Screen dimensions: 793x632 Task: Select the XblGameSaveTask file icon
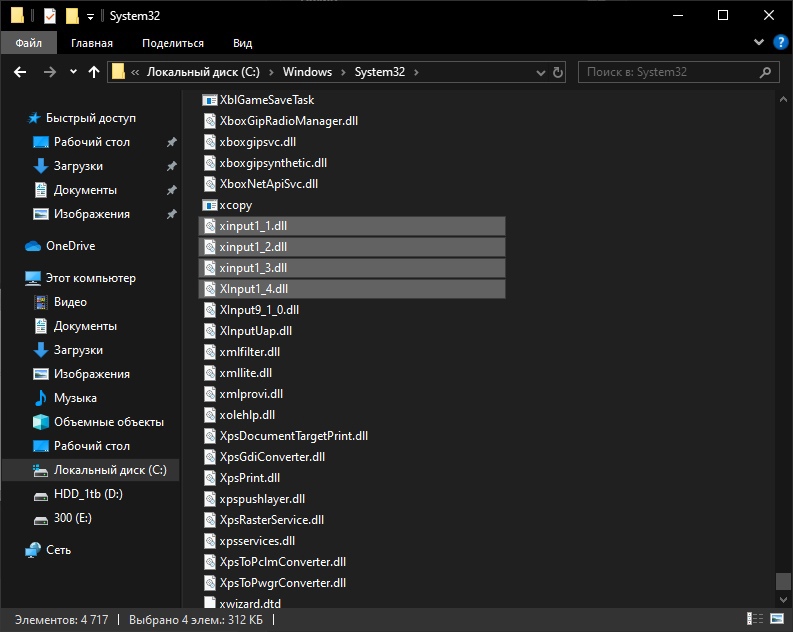(x=209, y=100)
